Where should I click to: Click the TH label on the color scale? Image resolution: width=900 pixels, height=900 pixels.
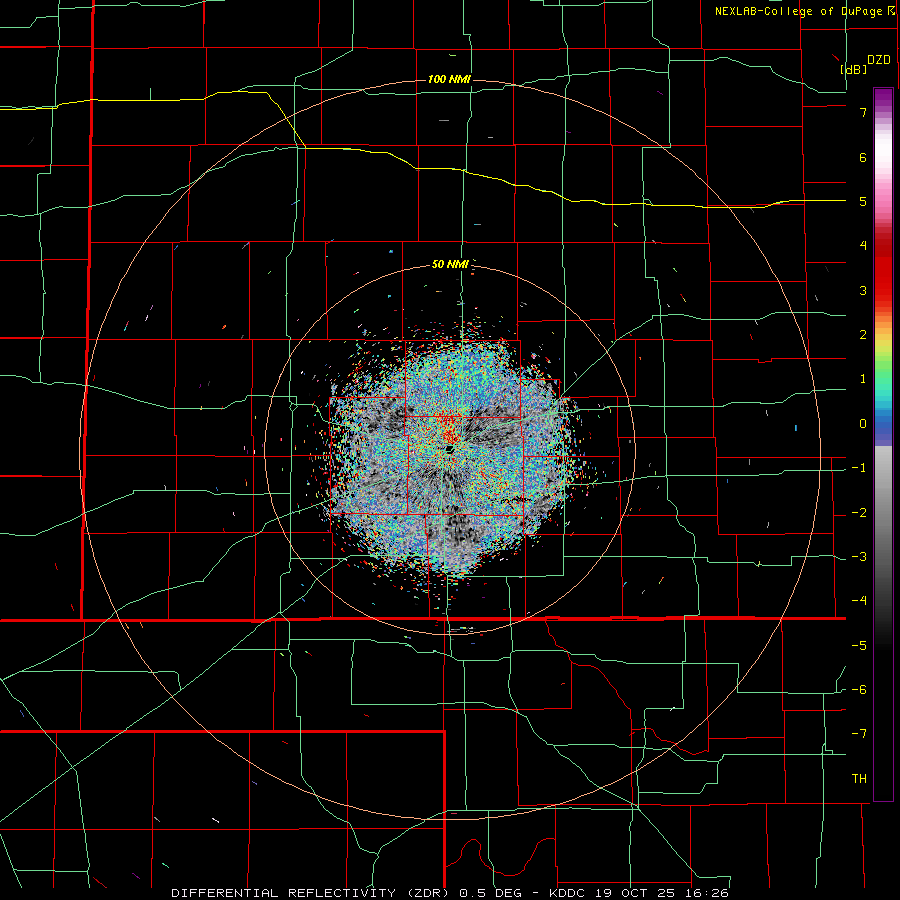(x=859, y=779)
